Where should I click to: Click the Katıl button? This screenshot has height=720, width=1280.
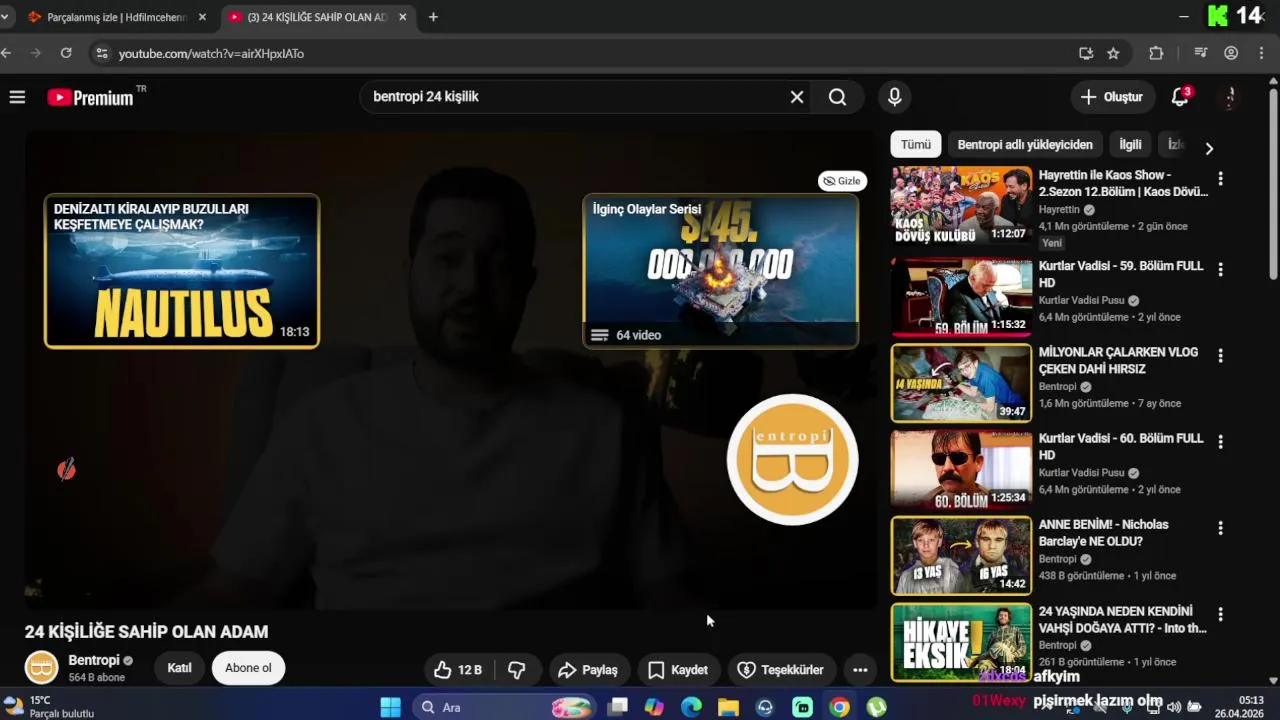pyautogui.click(x=179, y=668)
